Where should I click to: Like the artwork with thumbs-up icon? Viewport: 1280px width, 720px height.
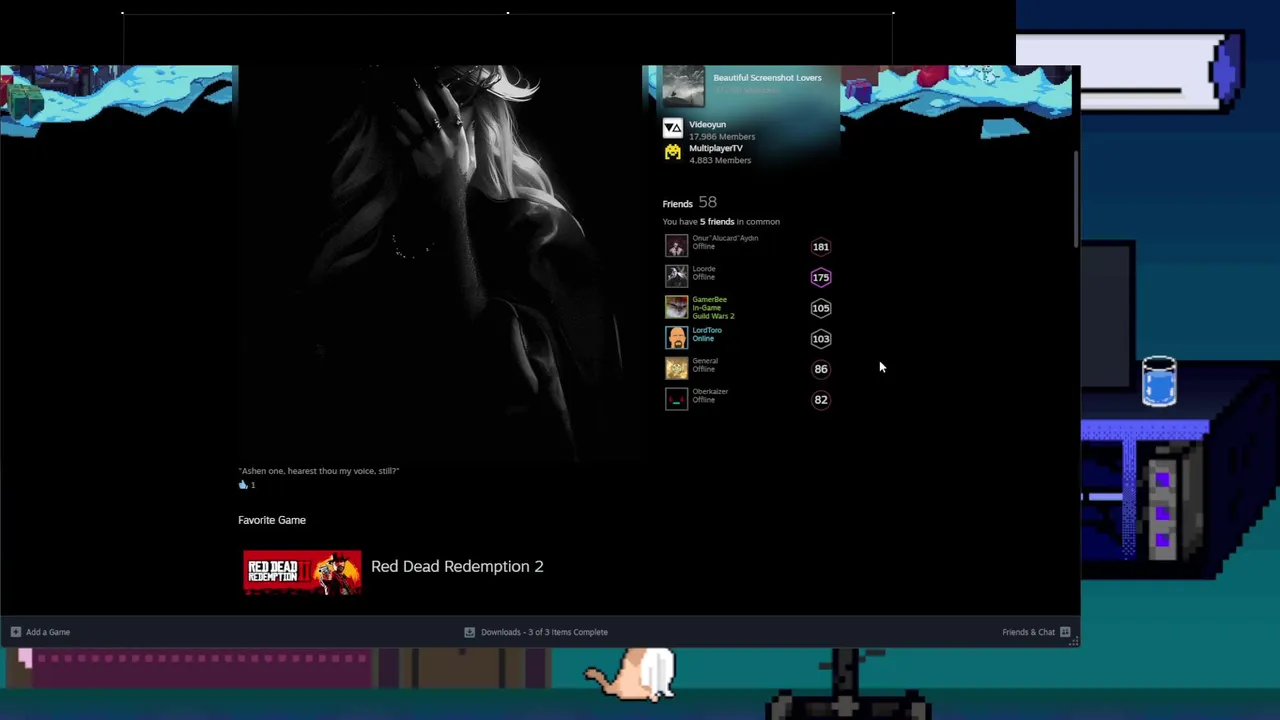coord(243,485)
